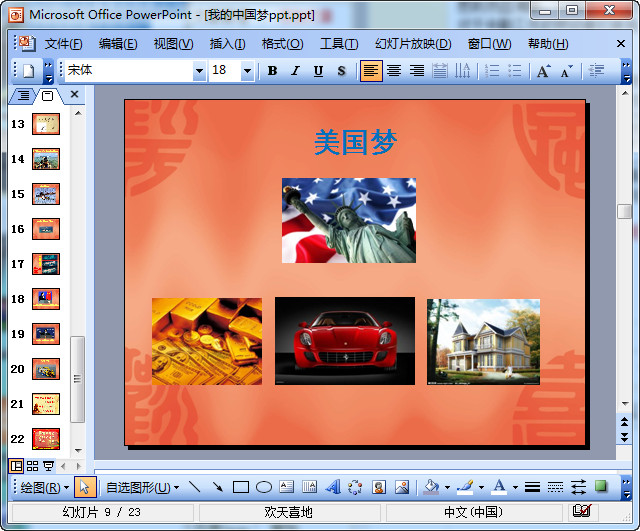This screenshot has width=640, height=531.
Task: Apply the font color
Action: (x=499, y=487)
